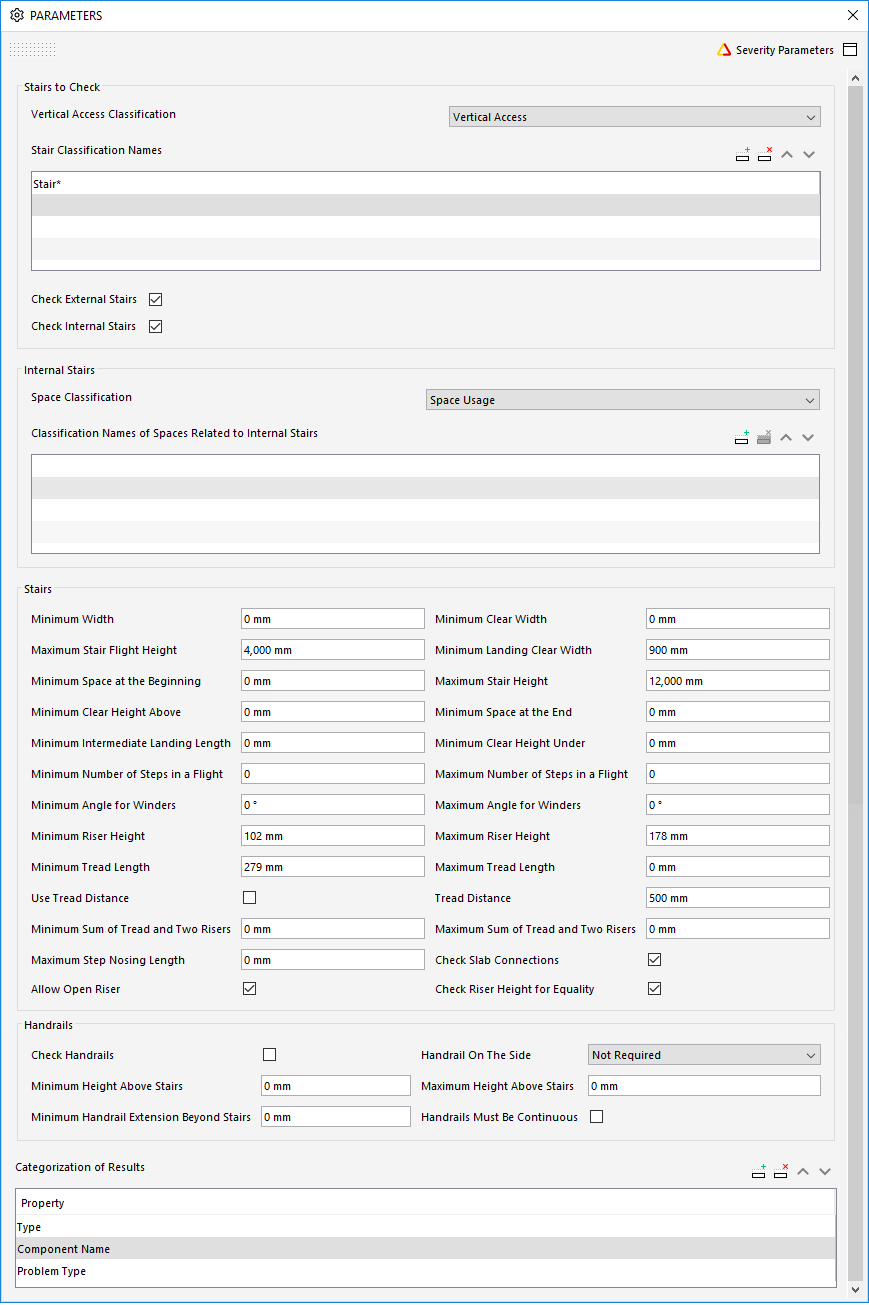Screen dimensions: 869x1305
Task: Click Minimum Clear Height Under field
Action: point(738,743)
